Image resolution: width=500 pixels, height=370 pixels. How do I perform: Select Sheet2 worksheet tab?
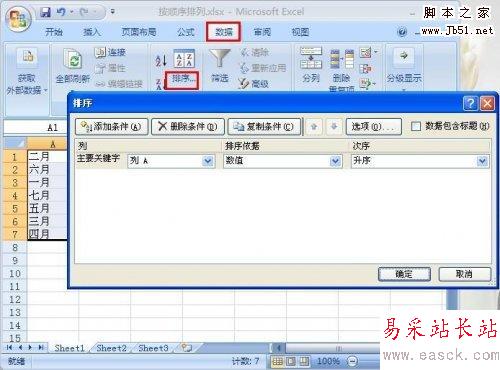coord(111,348)
